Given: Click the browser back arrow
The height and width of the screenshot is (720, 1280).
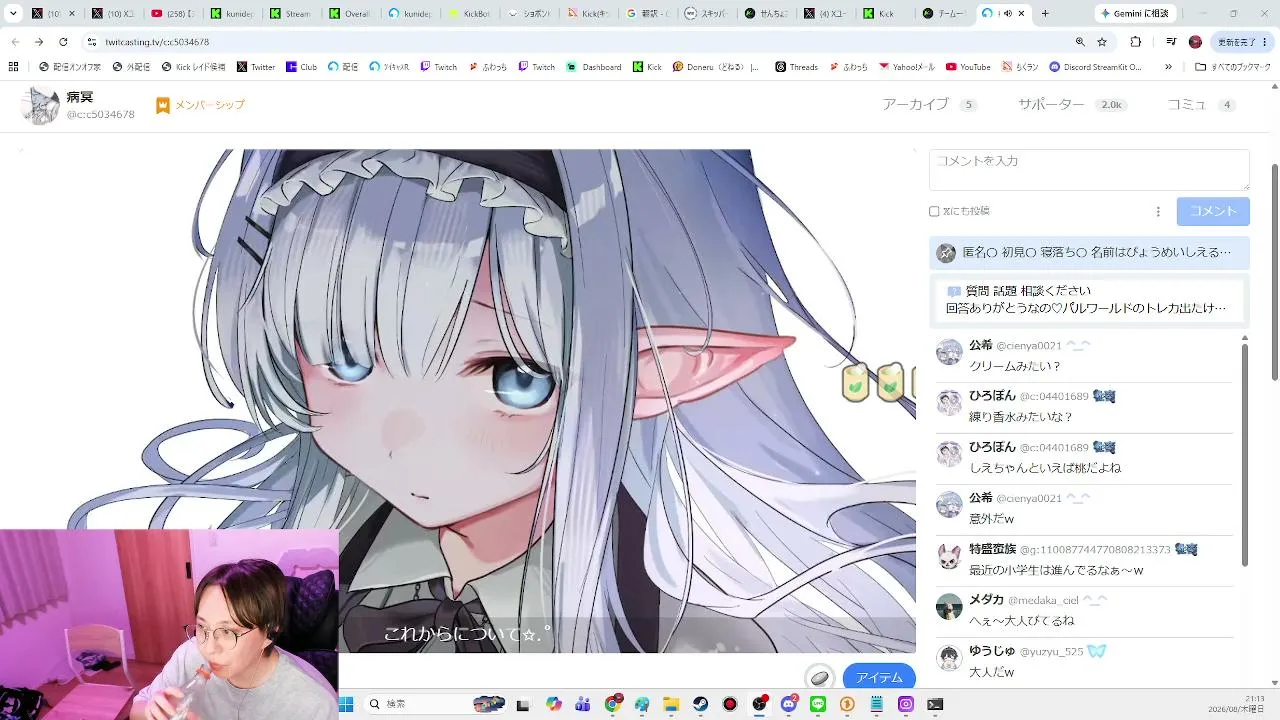Looking at the screenshot, I should 15,42.
